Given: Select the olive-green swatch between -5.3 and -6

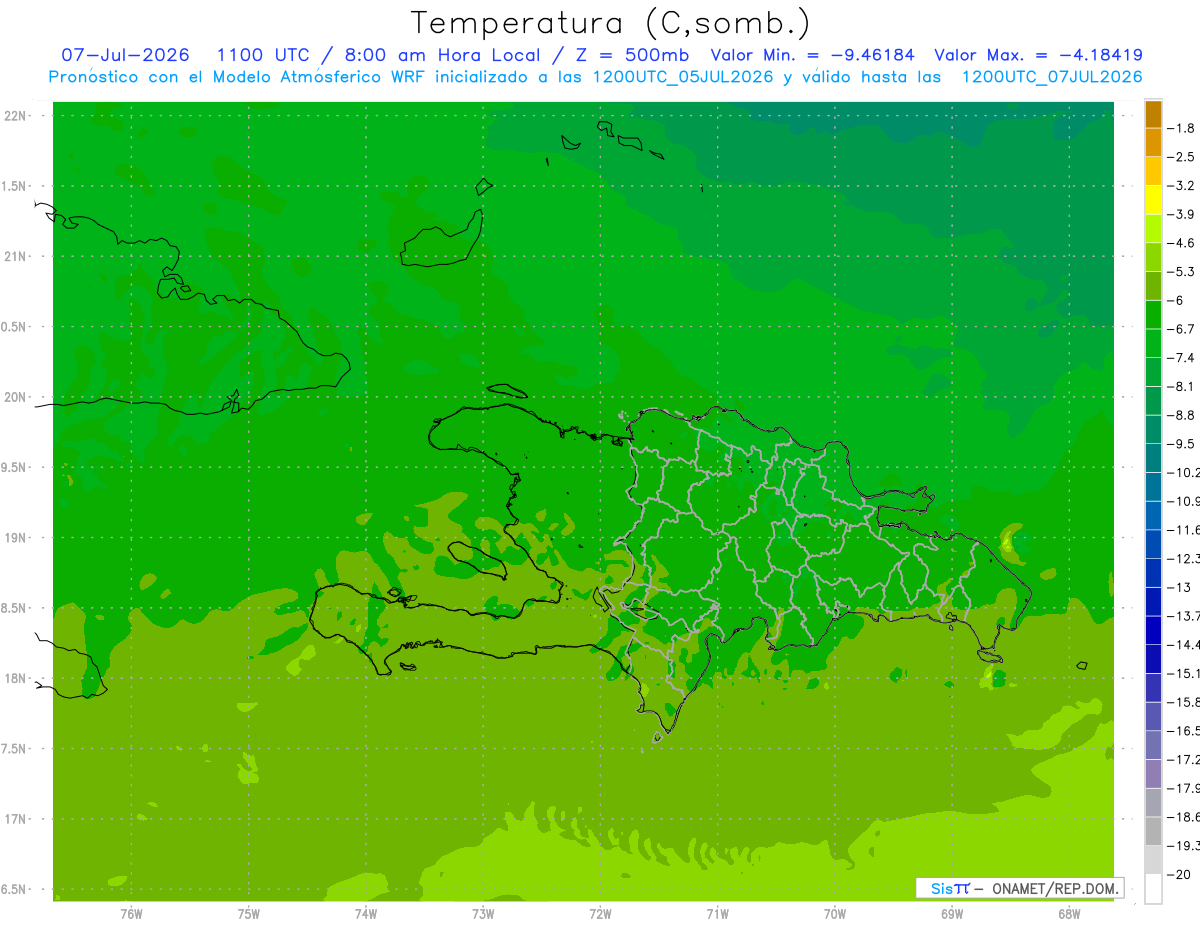Looking at the screenshot, I should coord(1153,286).
